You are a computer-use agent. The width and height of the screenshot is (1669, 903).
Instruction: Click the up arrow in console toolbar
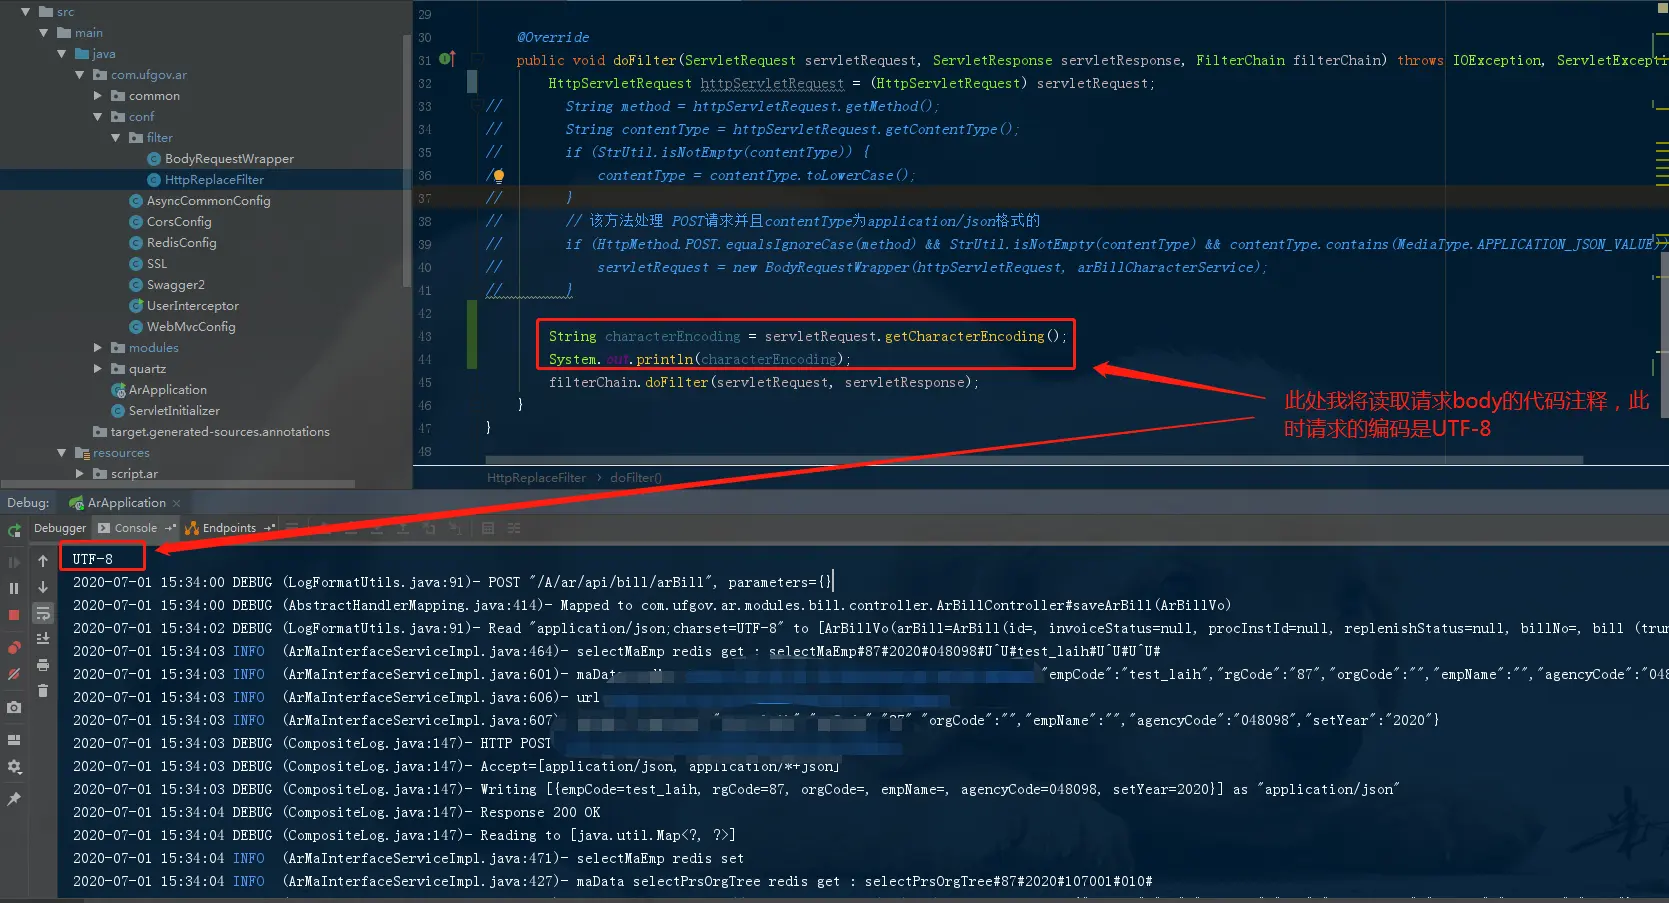coord(43,562)
